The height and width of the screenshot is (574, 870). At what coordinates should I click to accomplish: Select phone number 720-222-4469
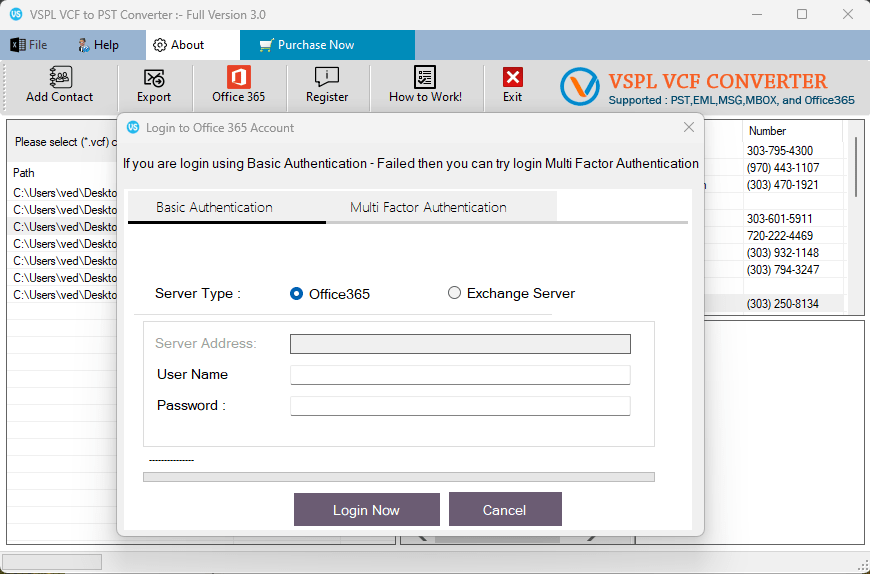click(780, 236)
